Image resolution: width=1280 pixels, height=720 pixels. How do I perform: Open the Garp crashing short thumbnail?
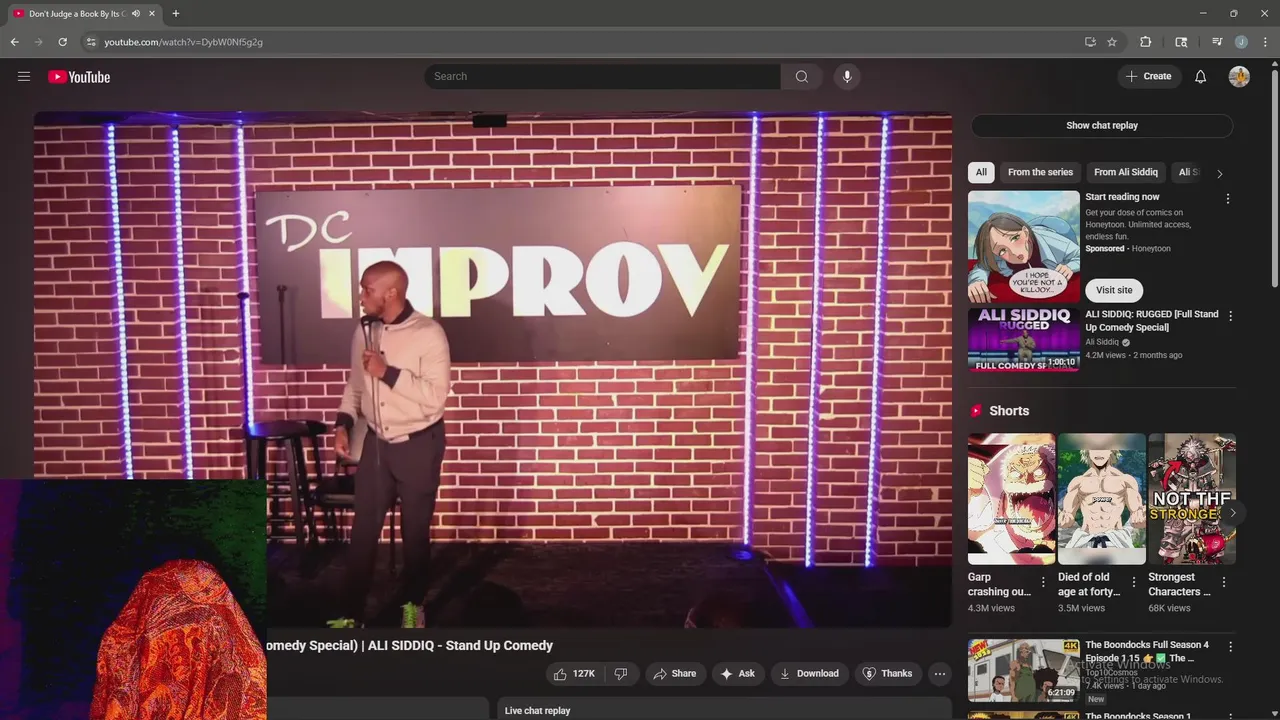[1011, 499]
